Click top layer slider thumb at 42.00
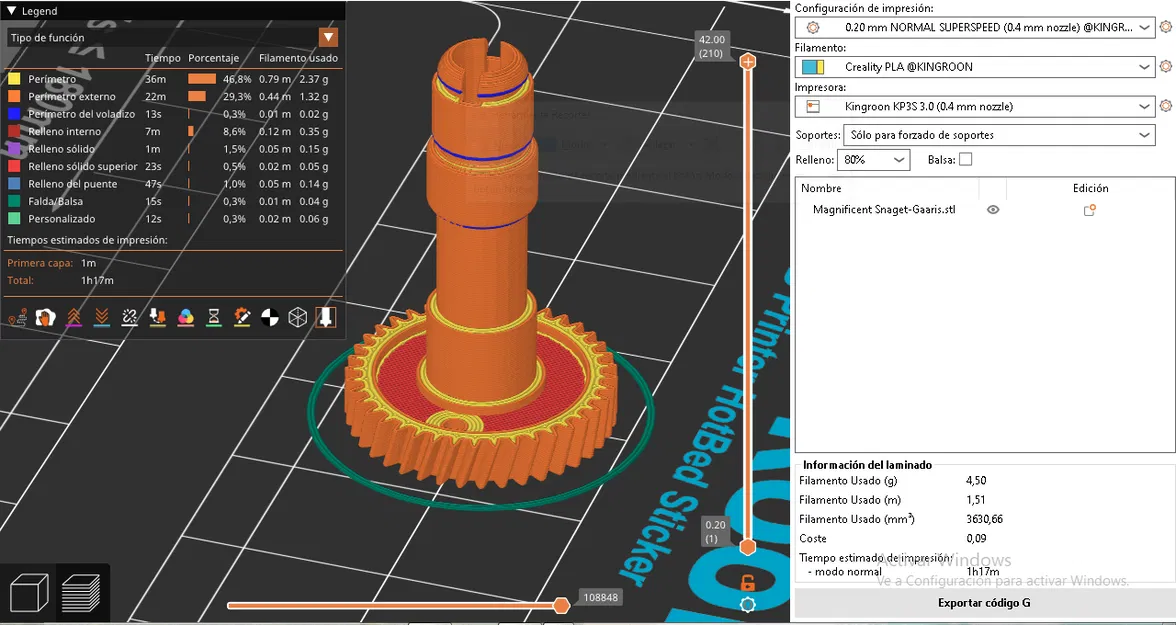 point(747,62)
